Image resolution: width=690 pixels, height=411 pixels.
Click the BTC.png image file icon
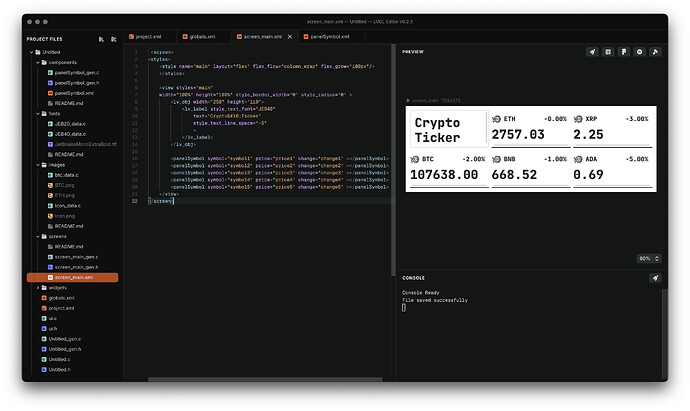[50, 185]
